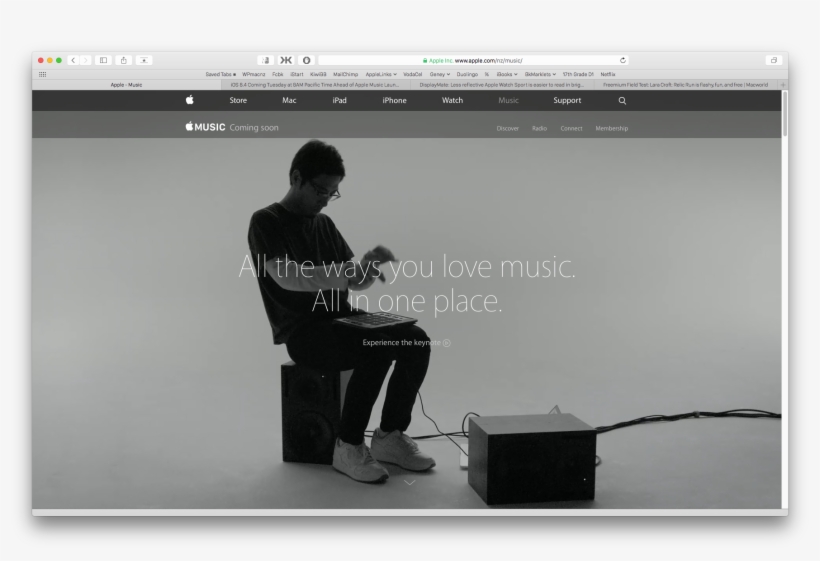Click the reload page icon
Screen dimensions: 820x561
[x=623, y=60]
